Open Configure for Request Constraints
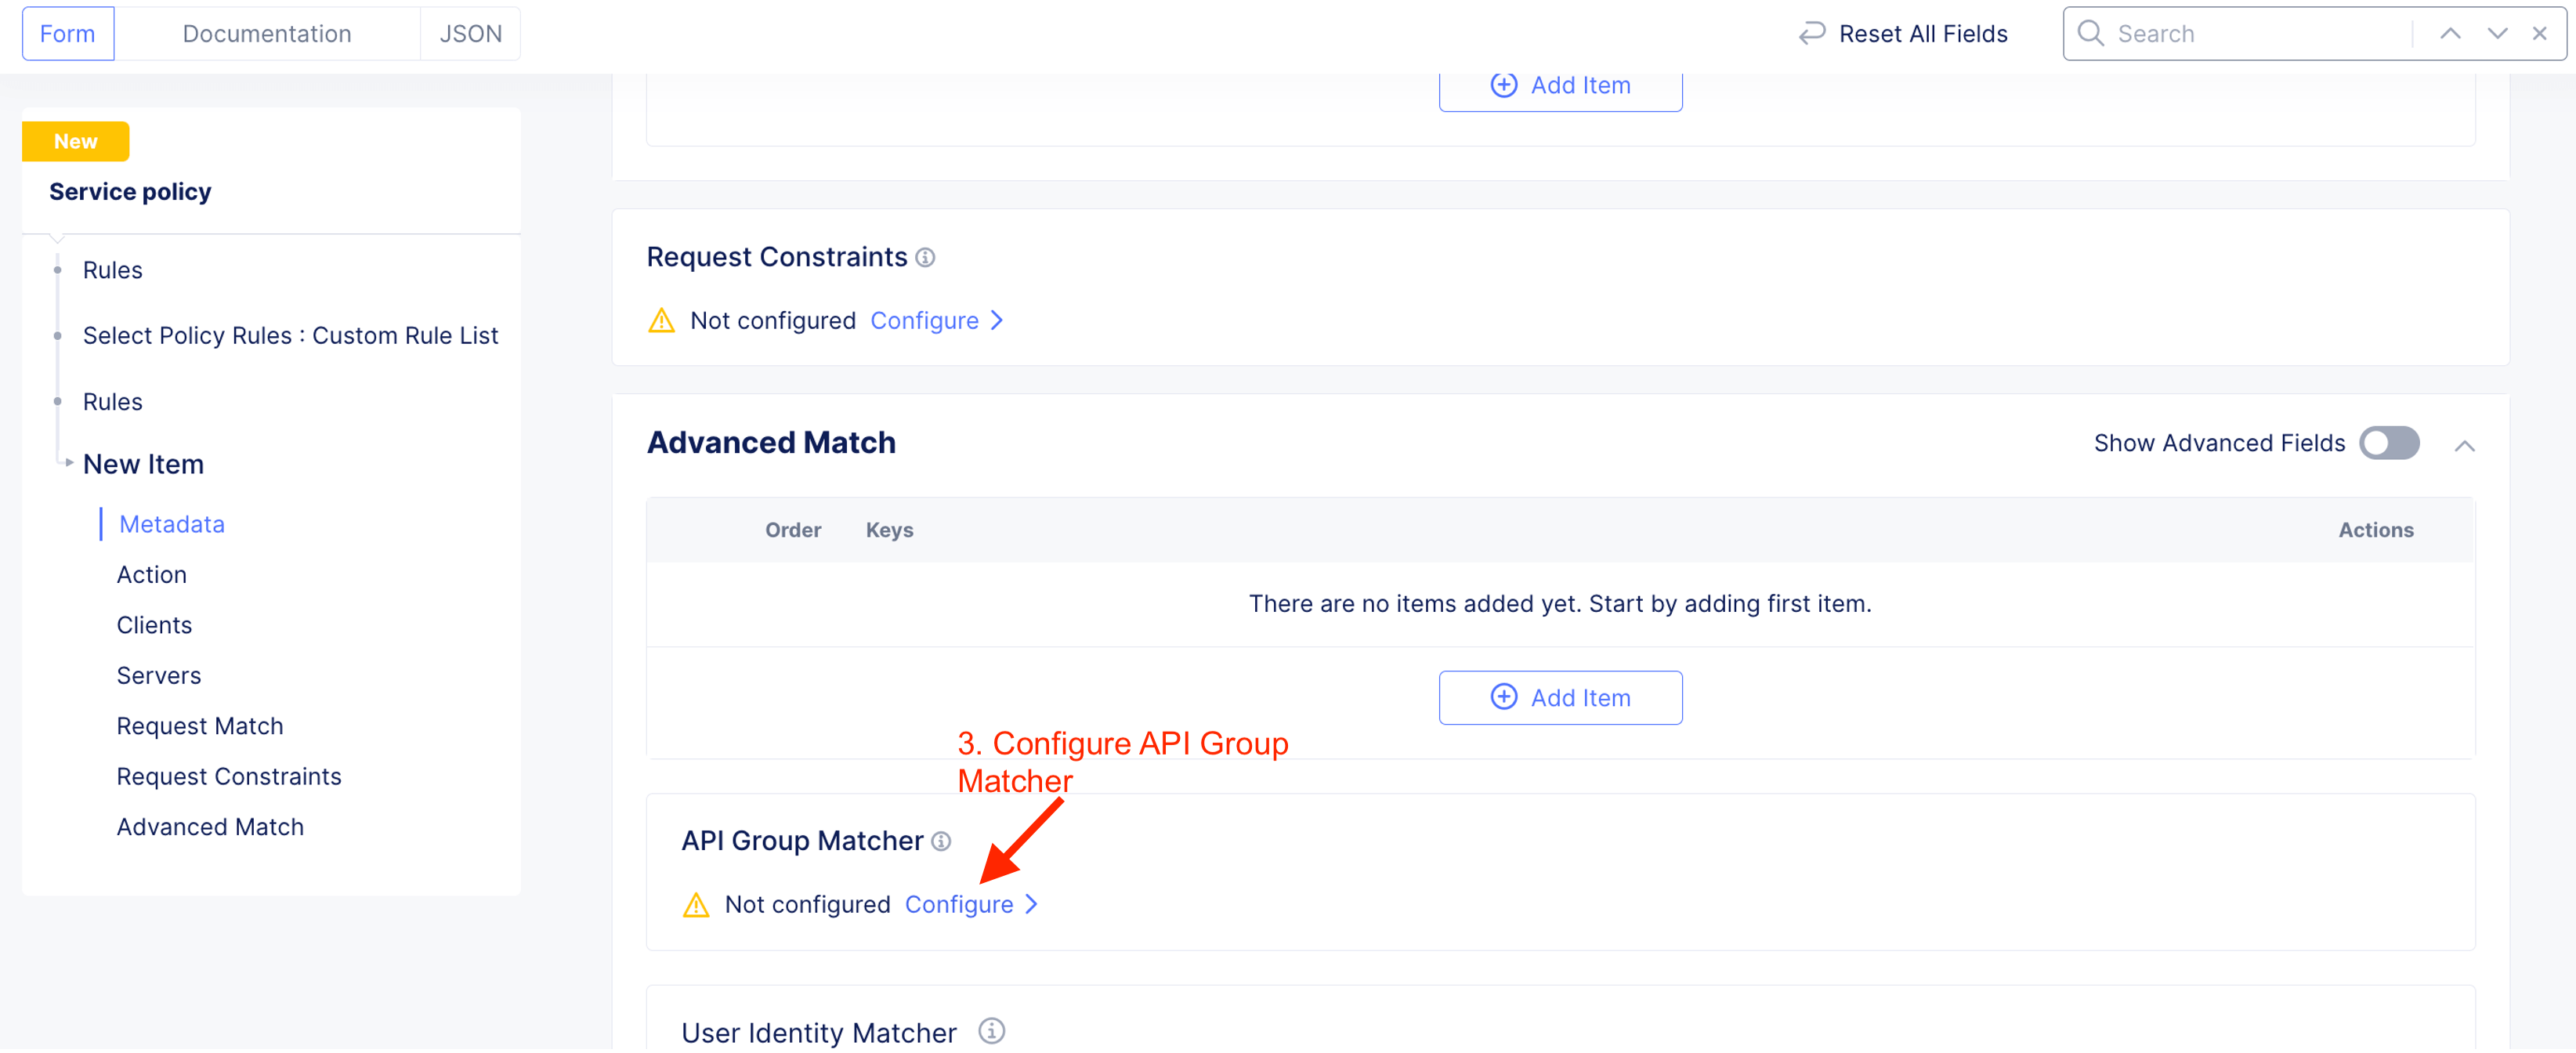 click(x=936, y=321)
